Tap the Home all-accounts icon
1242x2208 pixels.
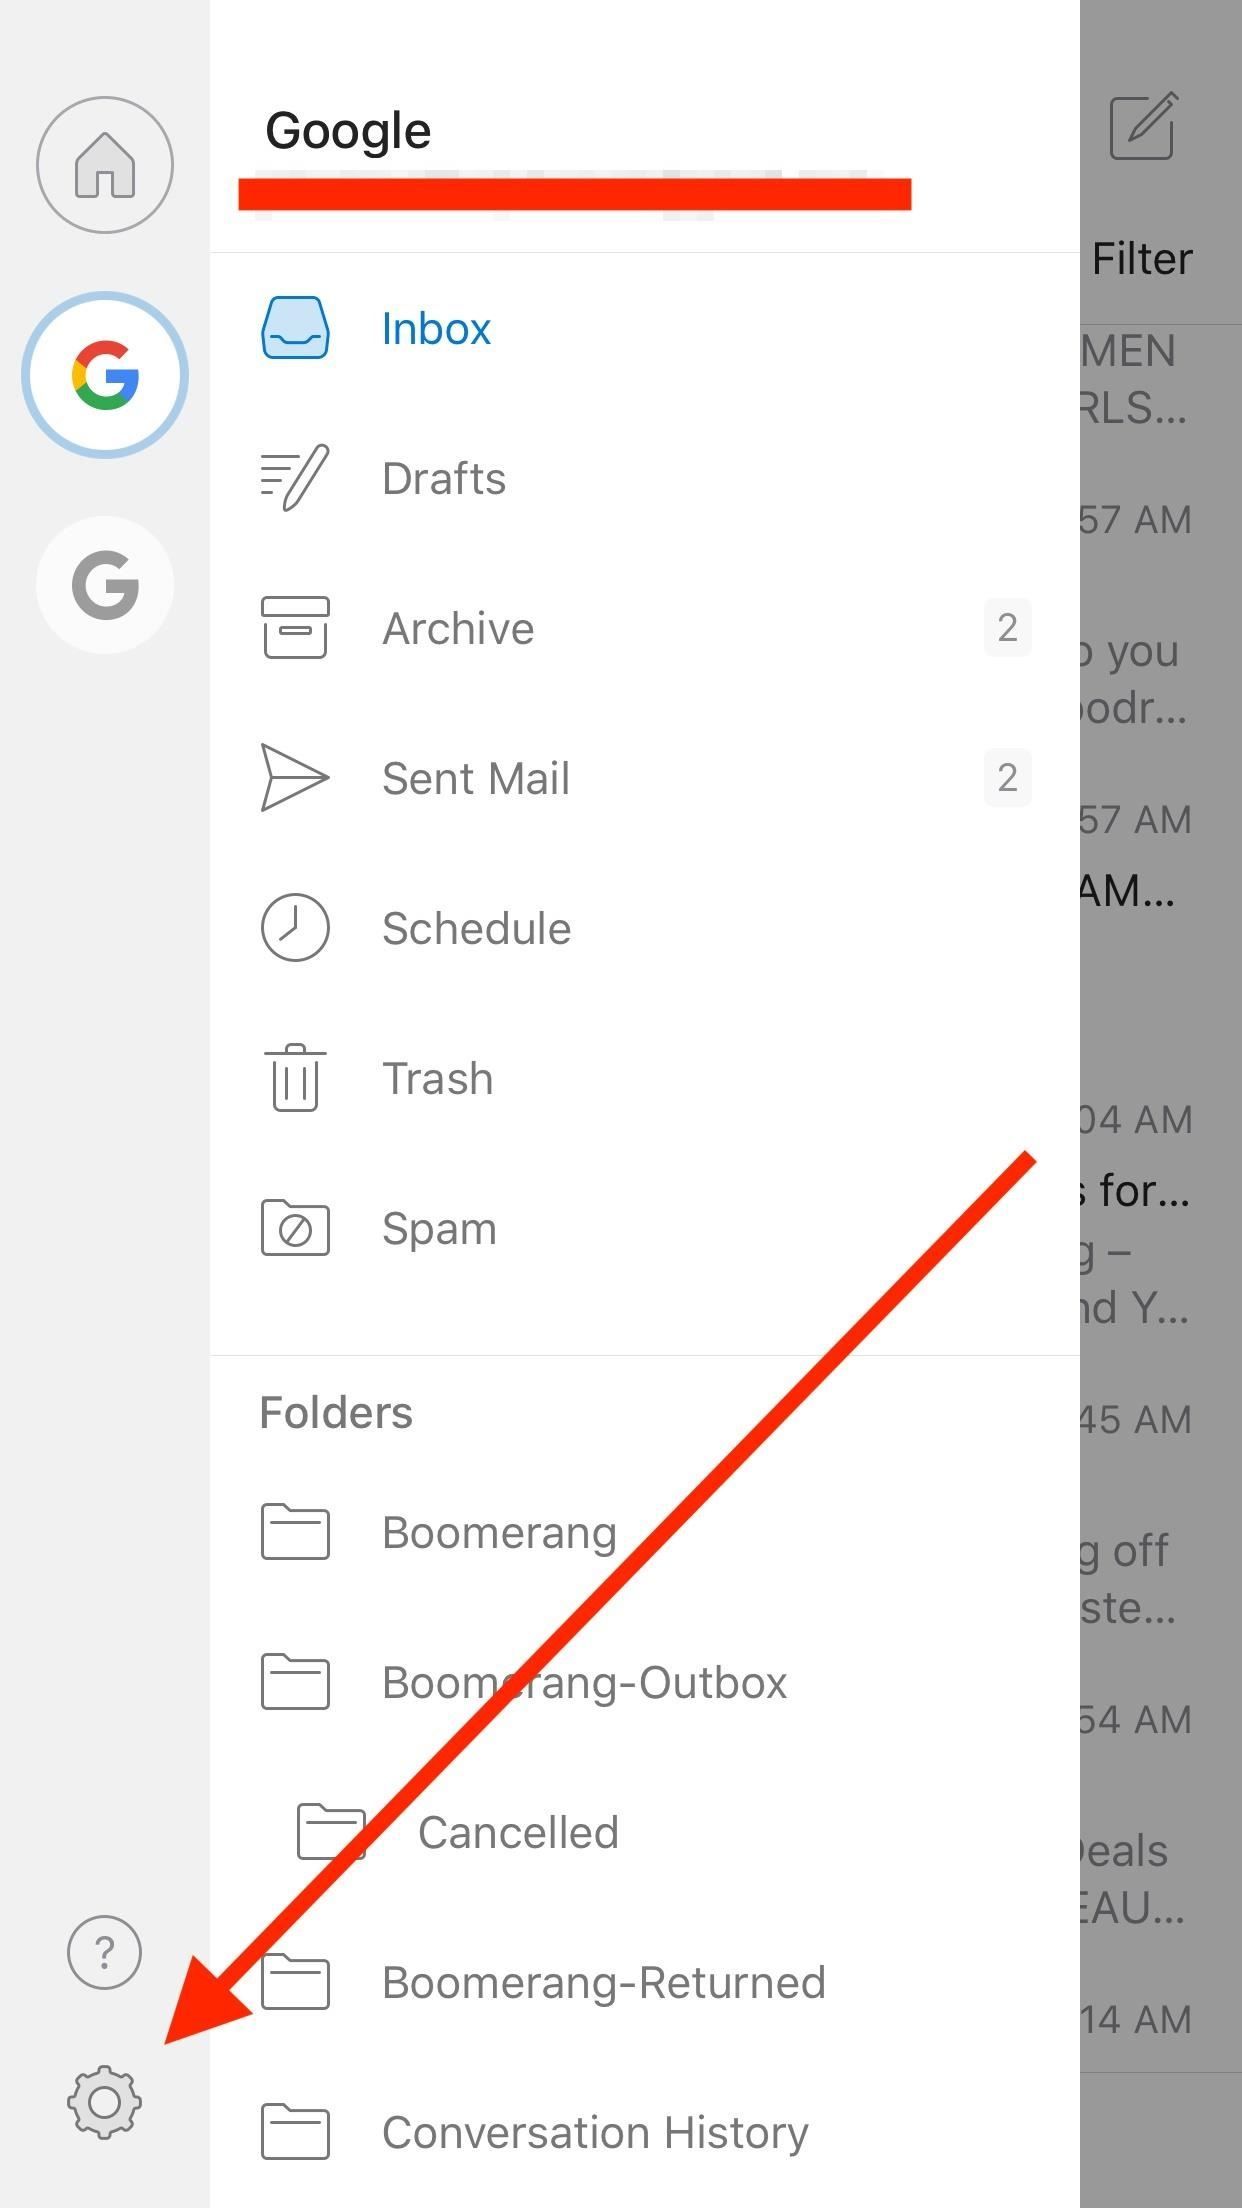pyautogui.click(x=105, y=165)
